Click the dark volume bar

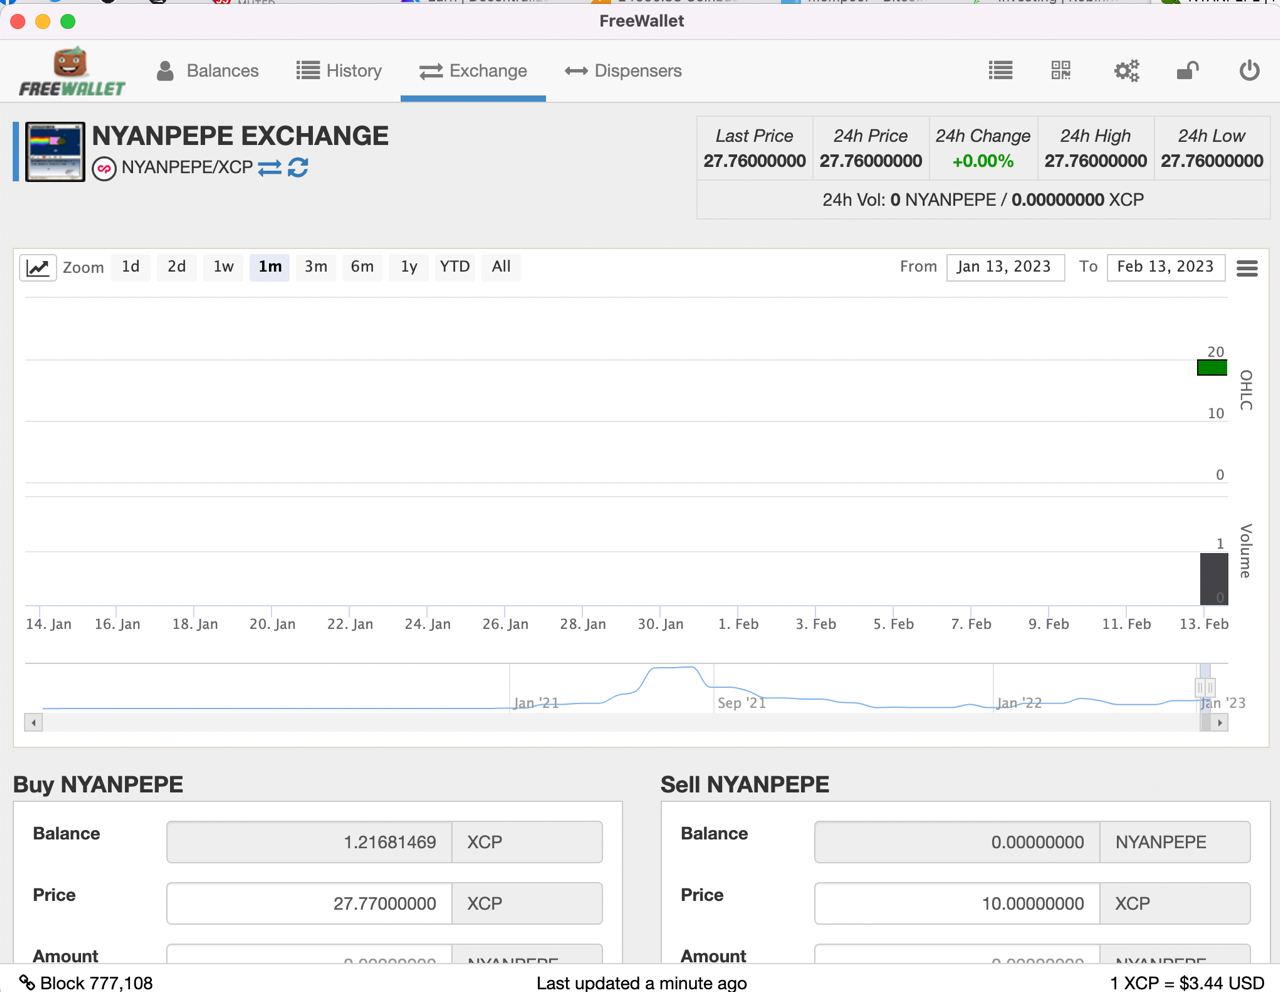pos(1214,579)
